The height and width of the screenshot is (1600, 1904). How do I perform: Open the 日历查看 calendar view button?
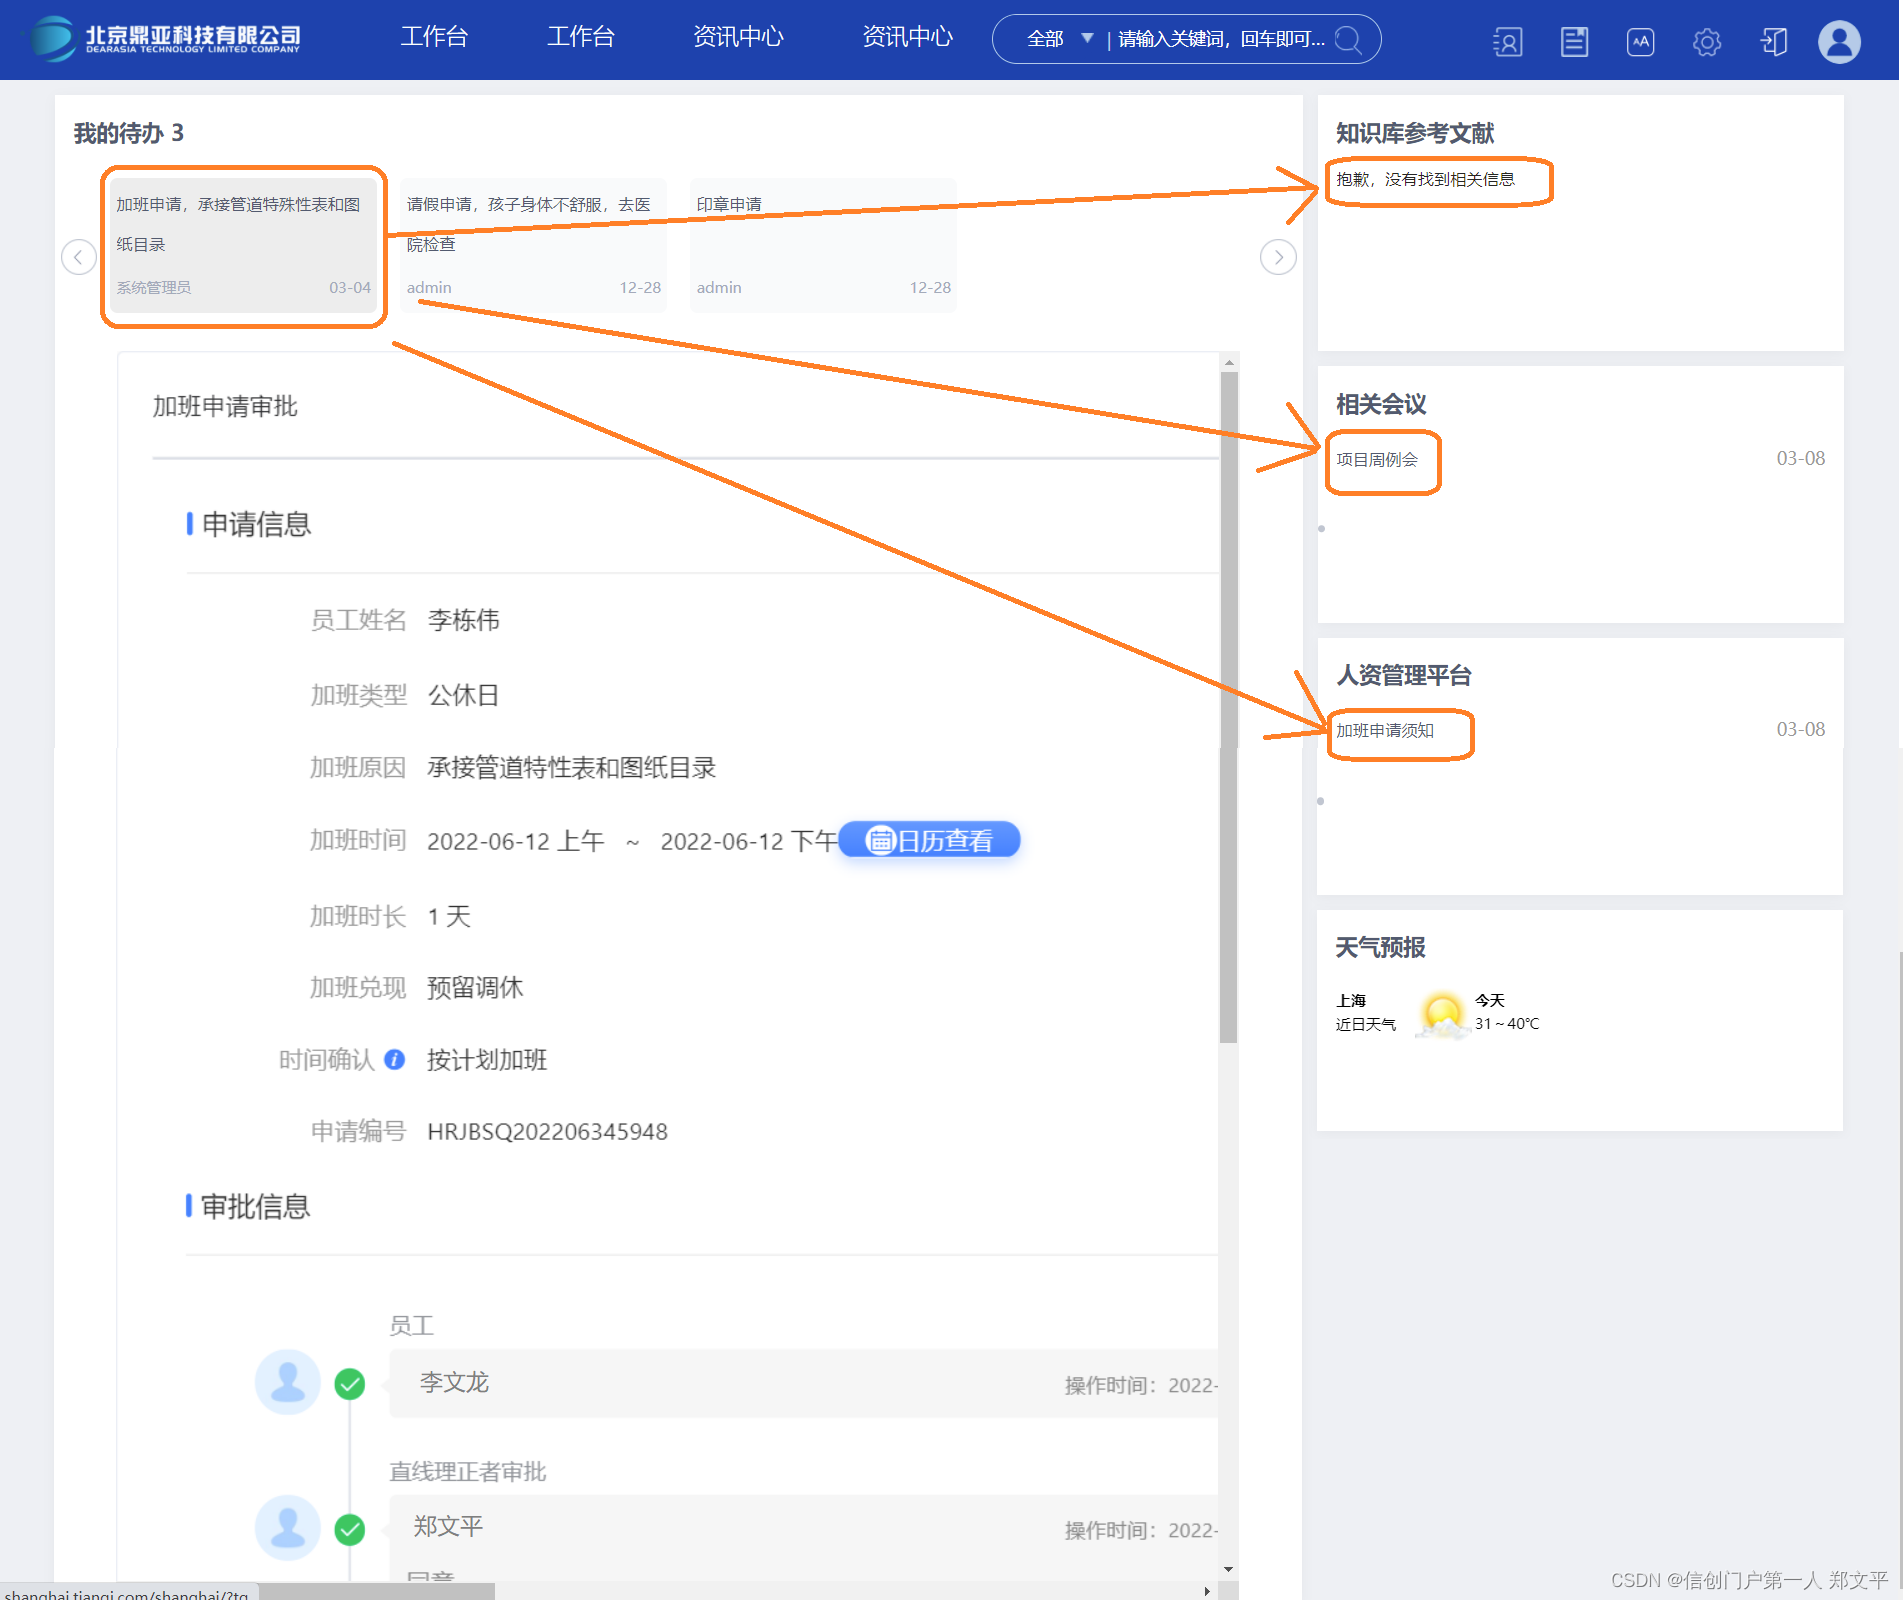929,840
